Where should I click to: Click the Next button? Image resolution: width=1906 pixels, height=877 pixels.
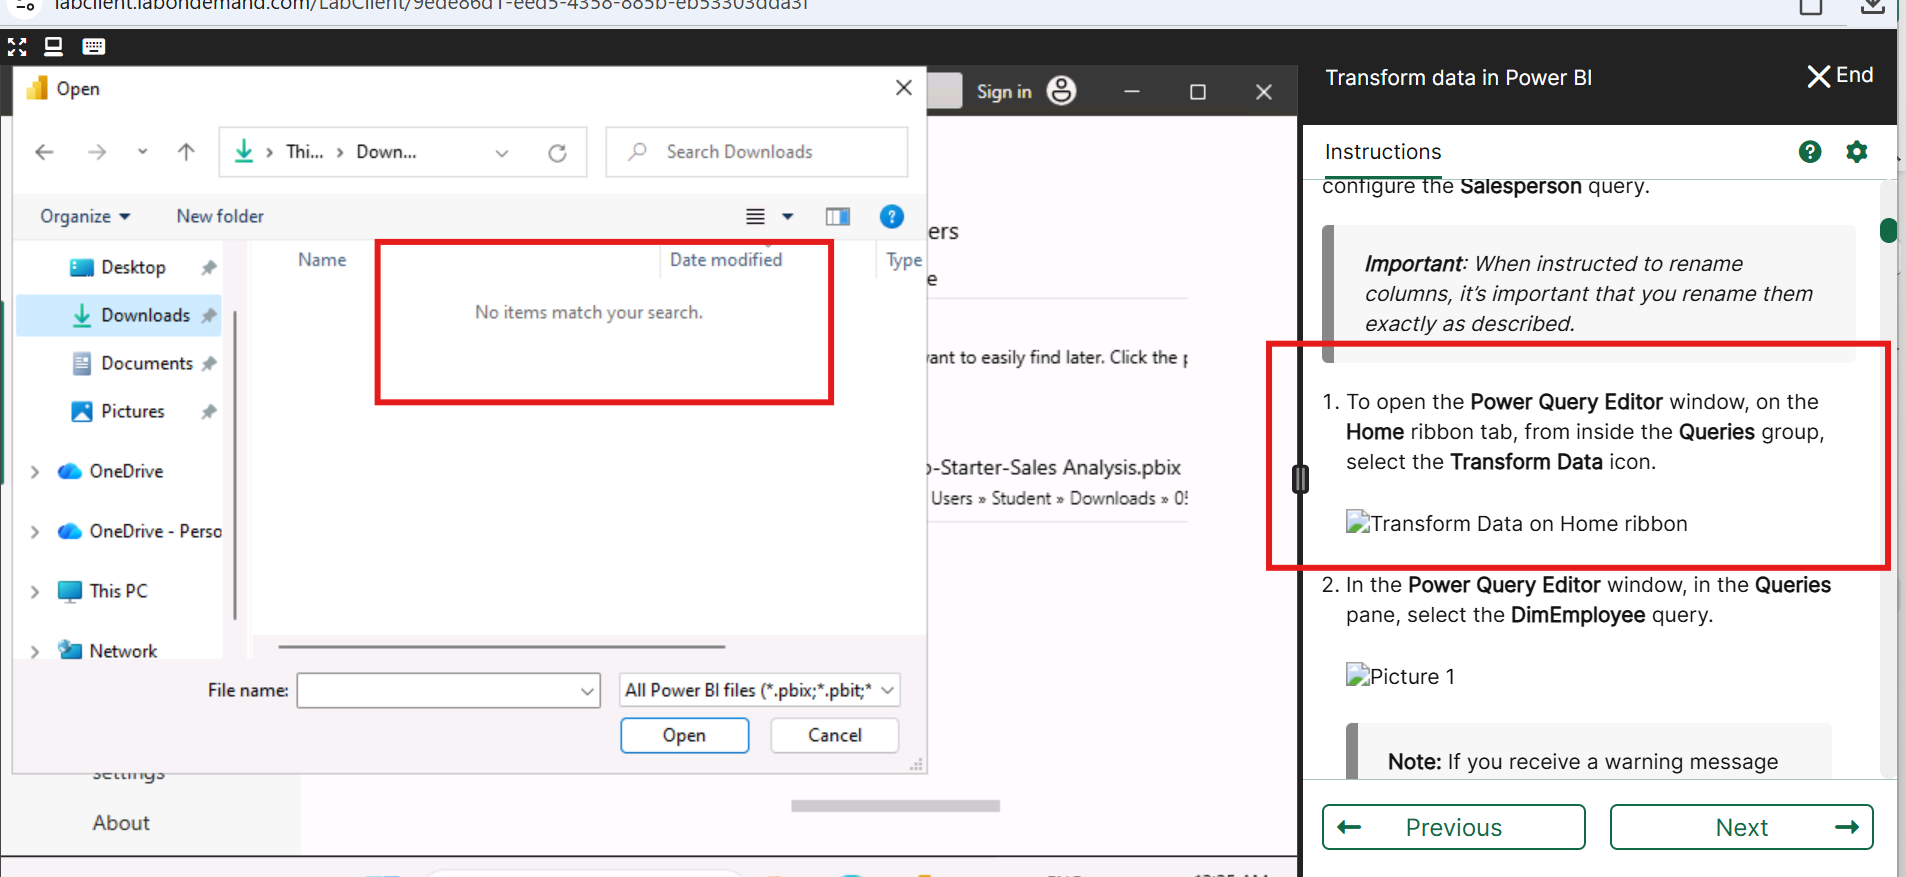pos(1741,827)
